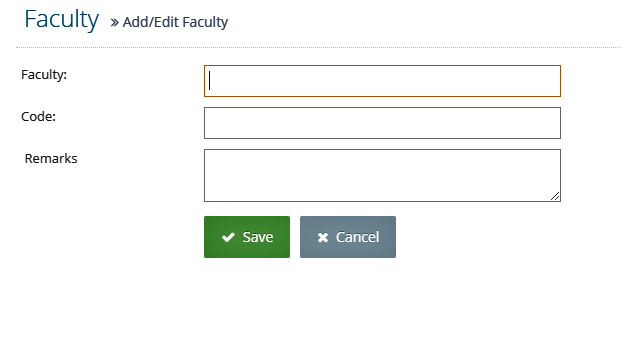Save the faculty record
This screenshot has height=360, width=628.
pyautogui.click(x=247, y=237)
